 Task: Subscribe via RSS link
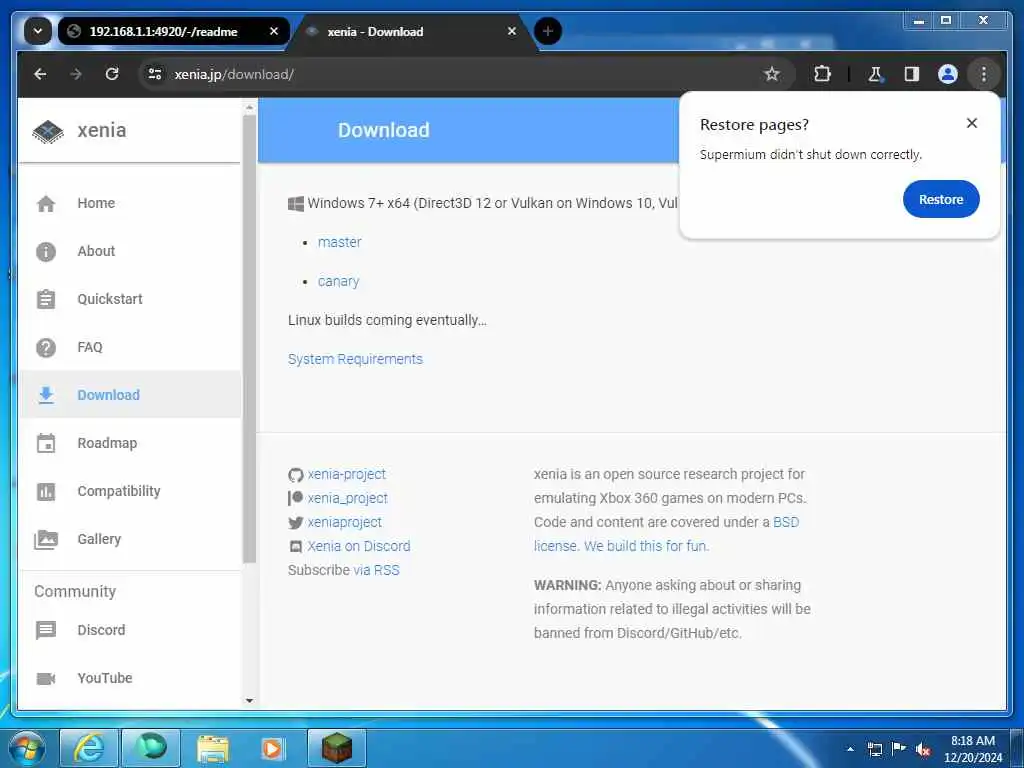[376, 570]
